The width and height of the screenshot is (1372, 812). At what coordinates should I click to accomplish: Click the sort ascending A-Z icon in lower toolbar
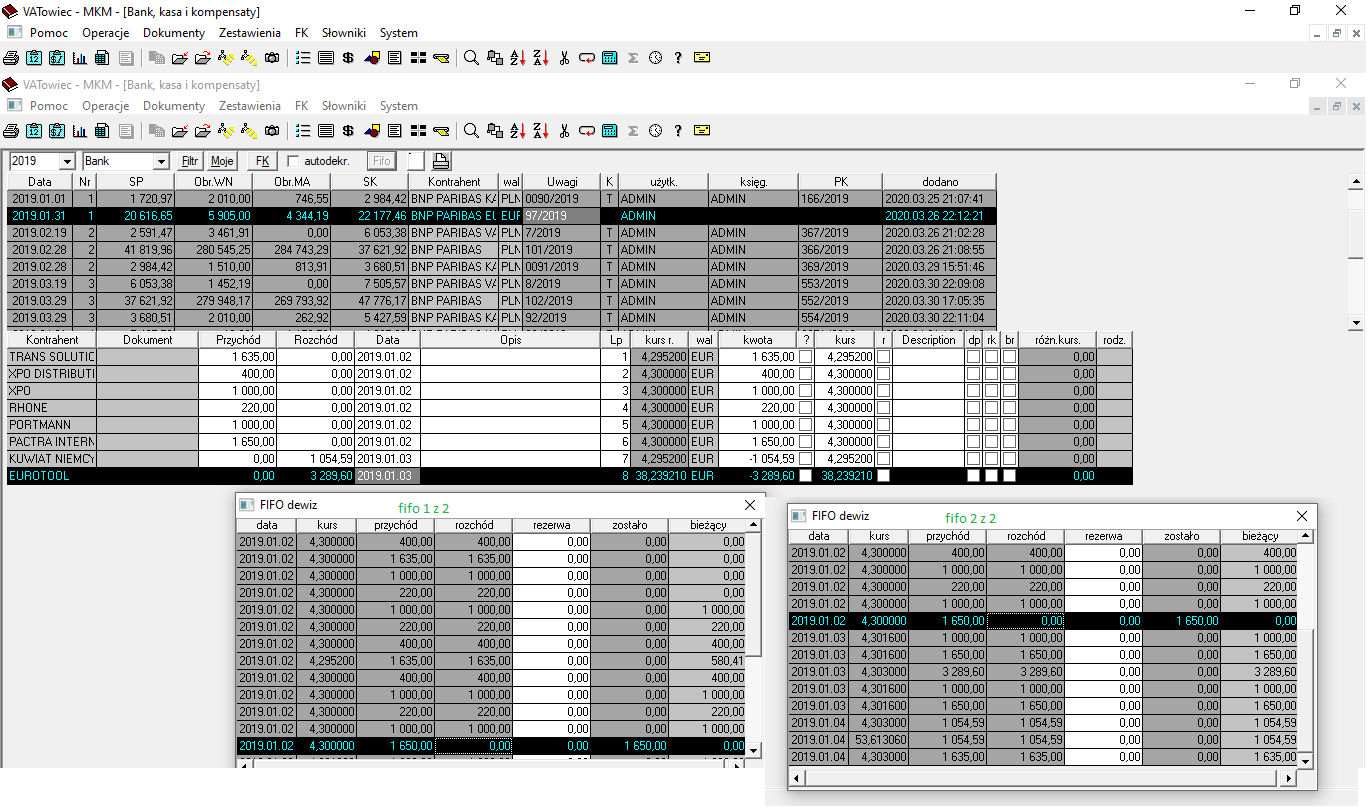[x=518, y=130]
